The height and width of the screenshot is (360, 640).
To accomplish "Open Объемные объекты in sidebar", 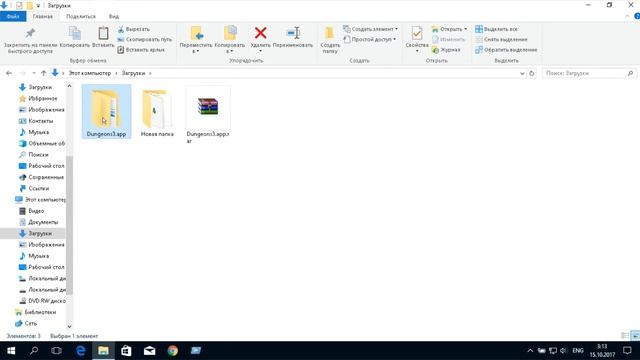I will click(x=41, y=143).
